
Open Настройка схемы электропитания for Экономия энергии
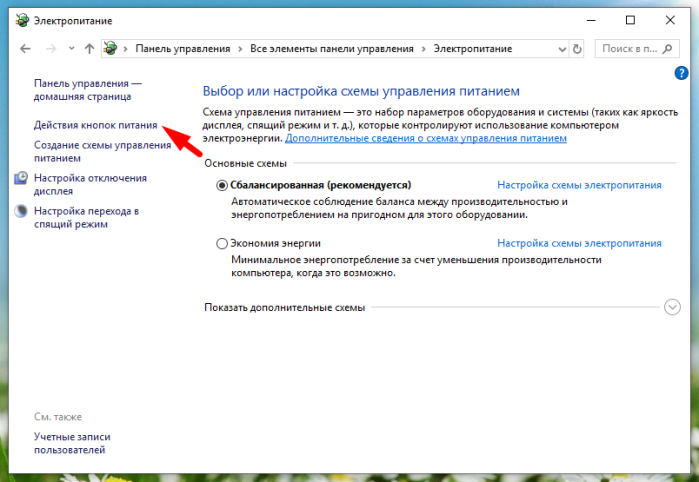579,243
